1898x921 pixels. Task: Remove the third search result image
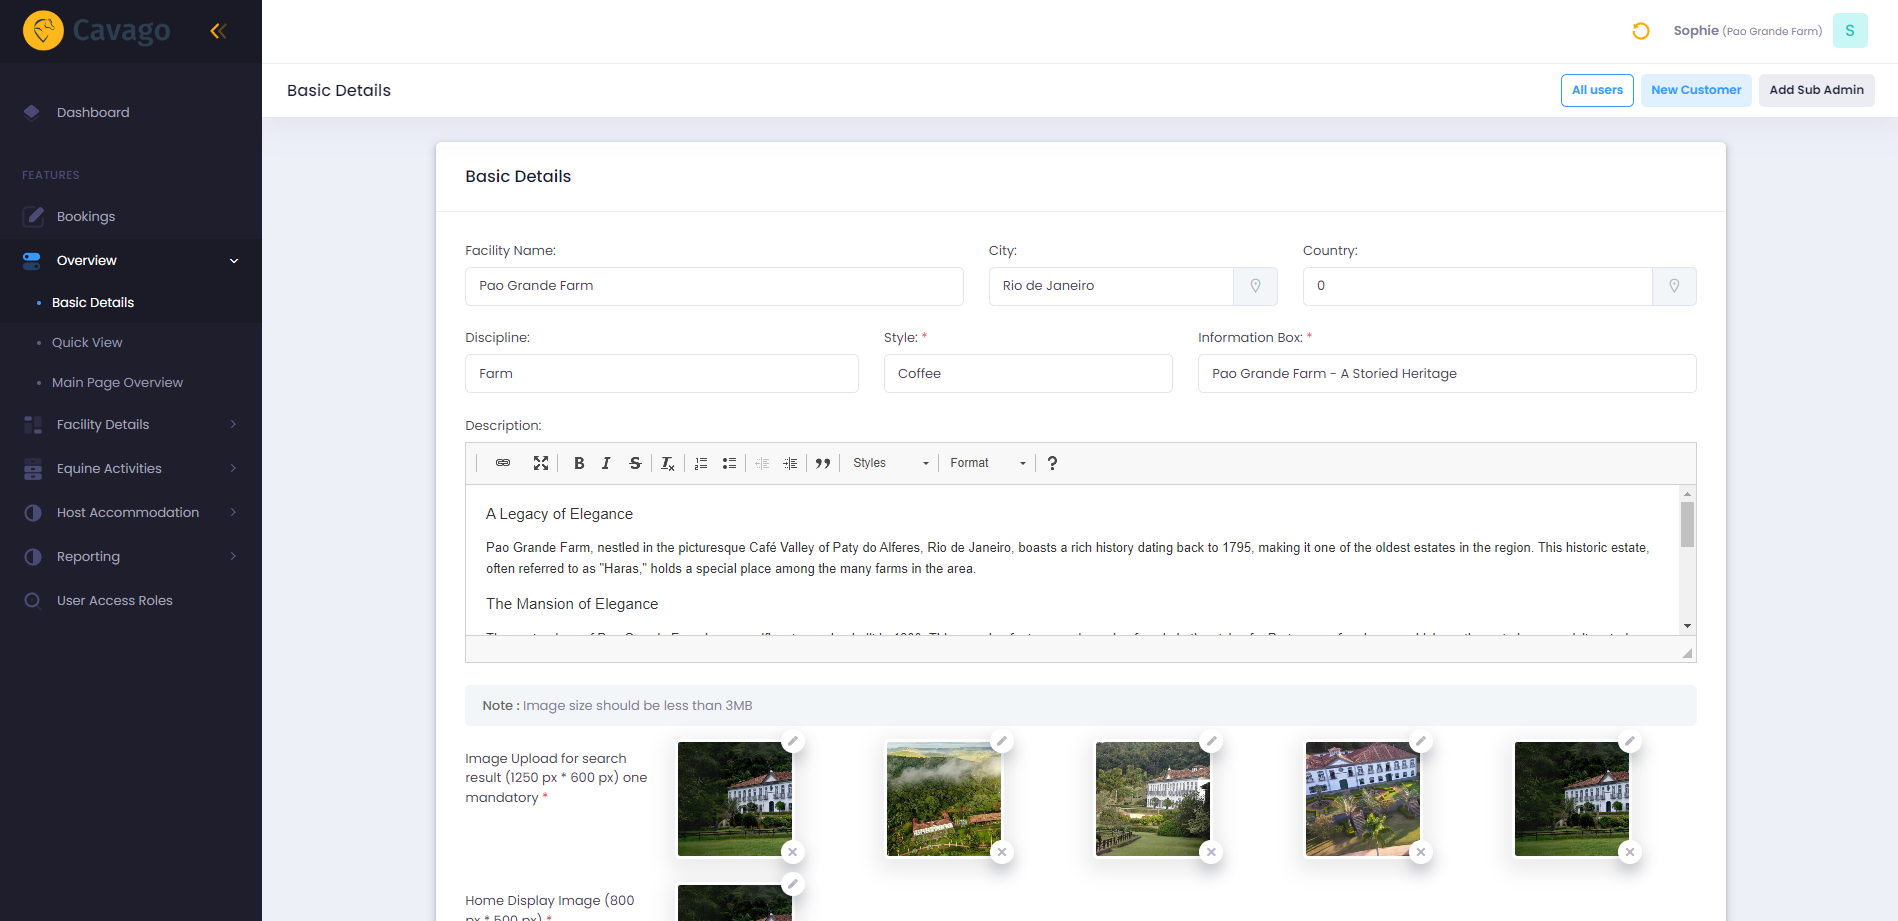1211,852
